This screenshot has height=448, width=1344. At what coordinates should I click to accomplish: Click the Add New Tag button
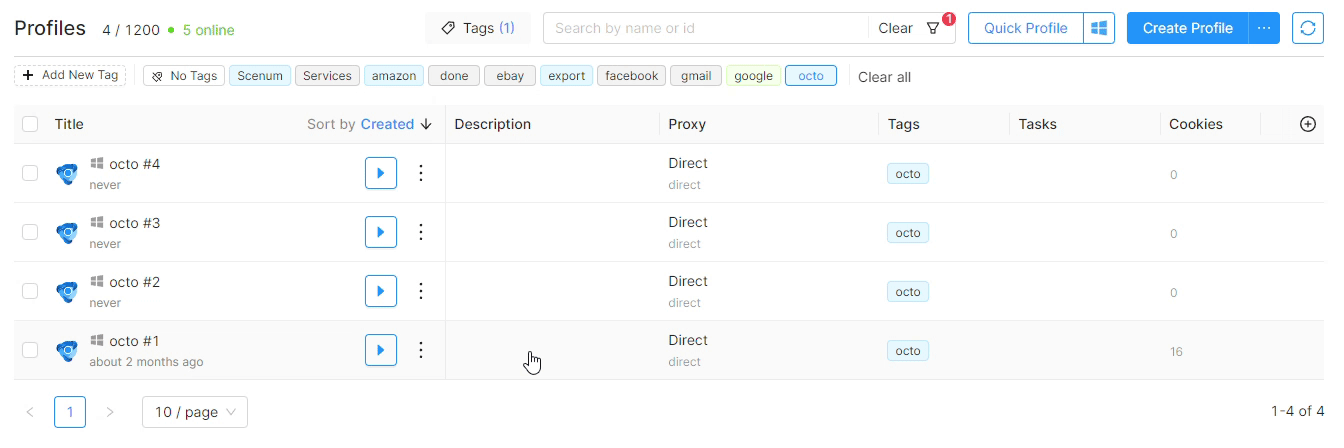(x=70, y=76)
